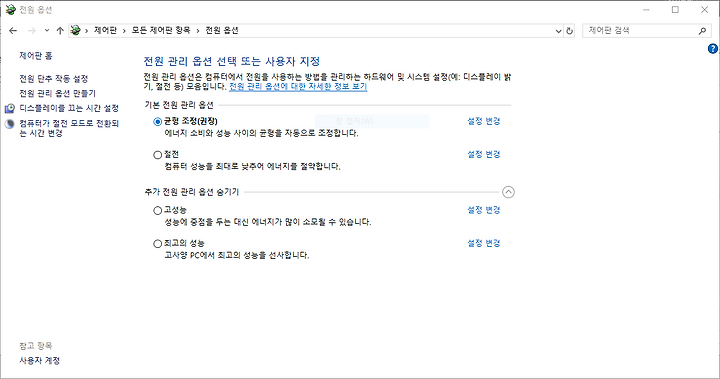Click the power options icon in address bar
This screenshot has width=720, height=379.
tap(75, 30)
